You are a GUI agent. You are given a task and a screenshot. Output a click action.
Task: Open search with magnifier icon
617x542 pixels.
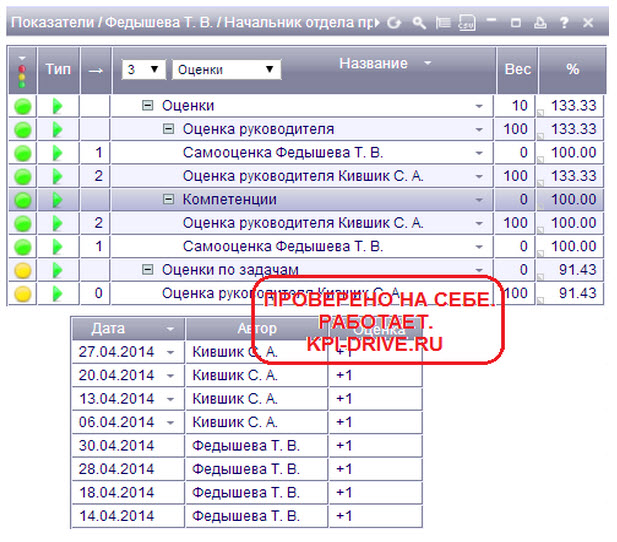pyautogui.click(x=419, y=23)
